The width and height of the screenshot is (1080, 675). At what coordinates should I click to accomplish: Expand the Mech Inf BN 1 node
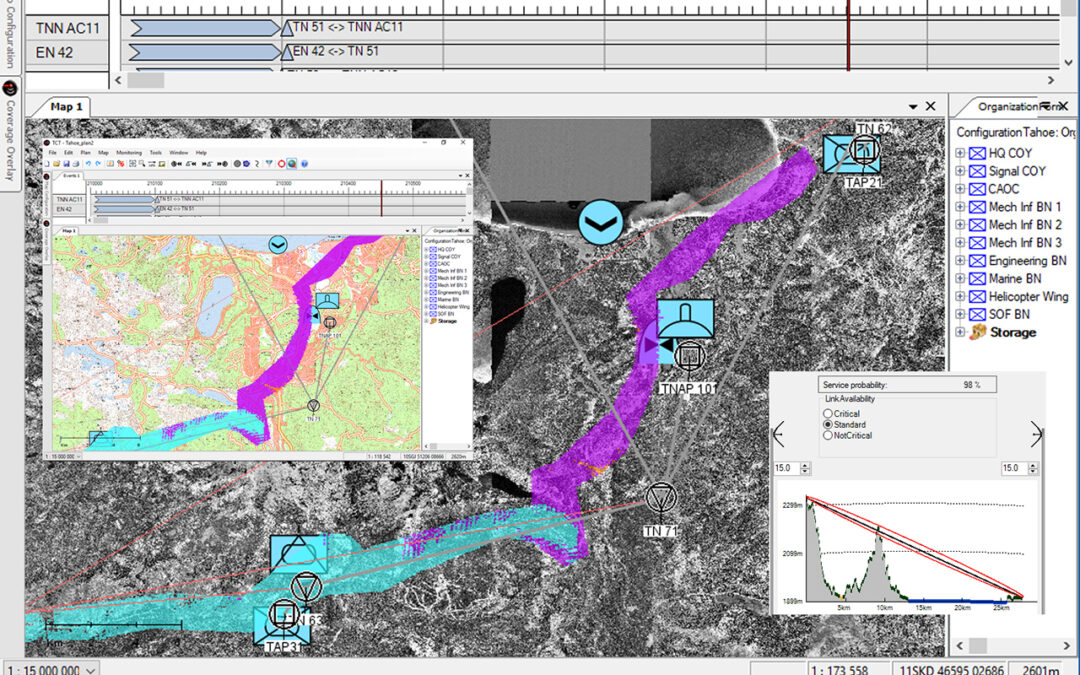960,207
